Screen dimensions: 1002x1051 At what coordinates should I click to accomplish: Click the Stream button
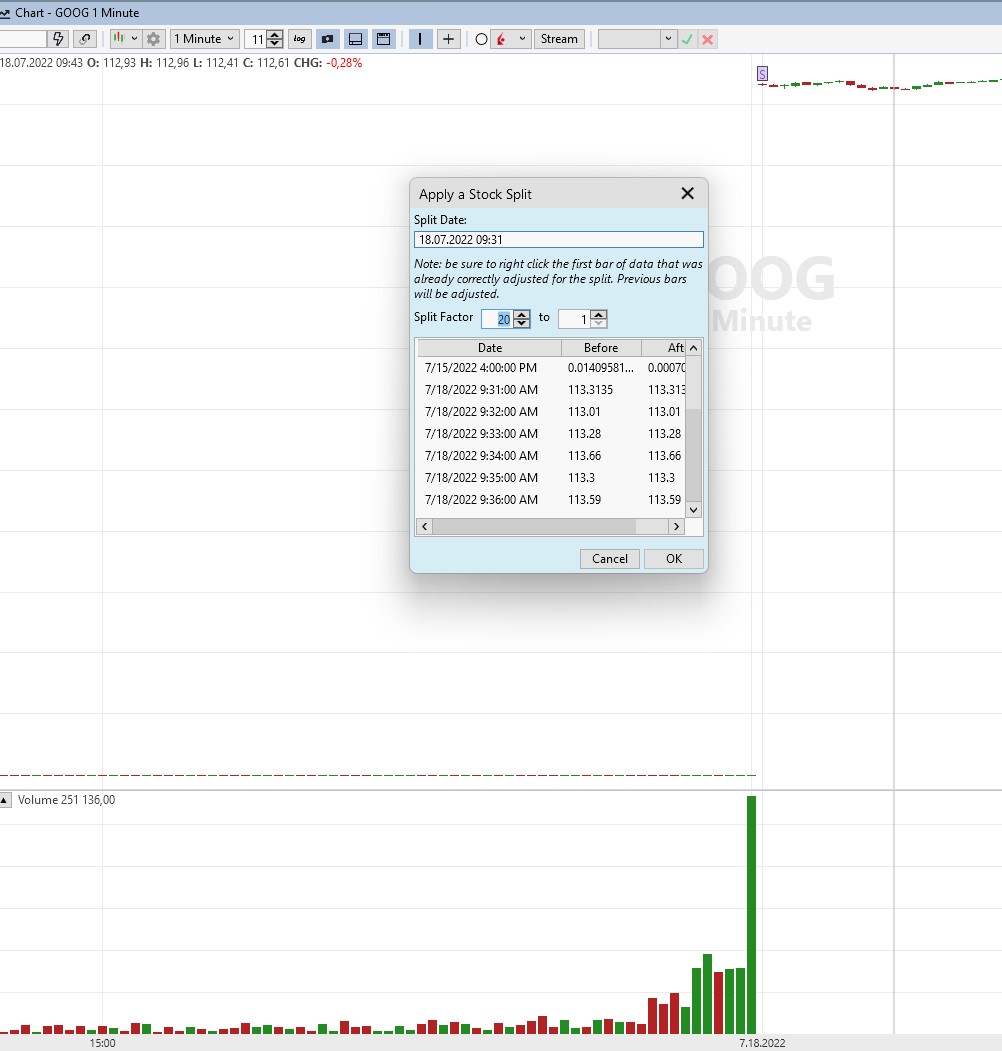(559, 39)
